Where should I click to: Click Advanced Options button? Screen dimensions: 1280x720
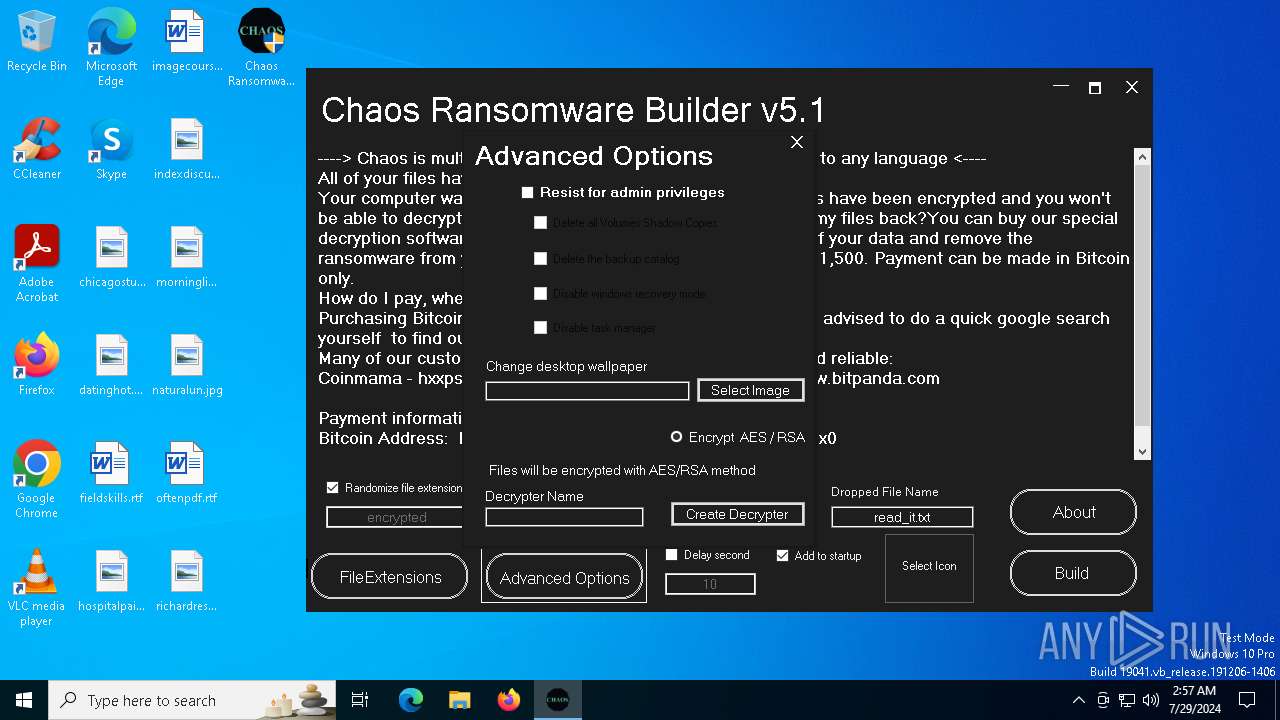pyautogui.click(x=564, y=578)
